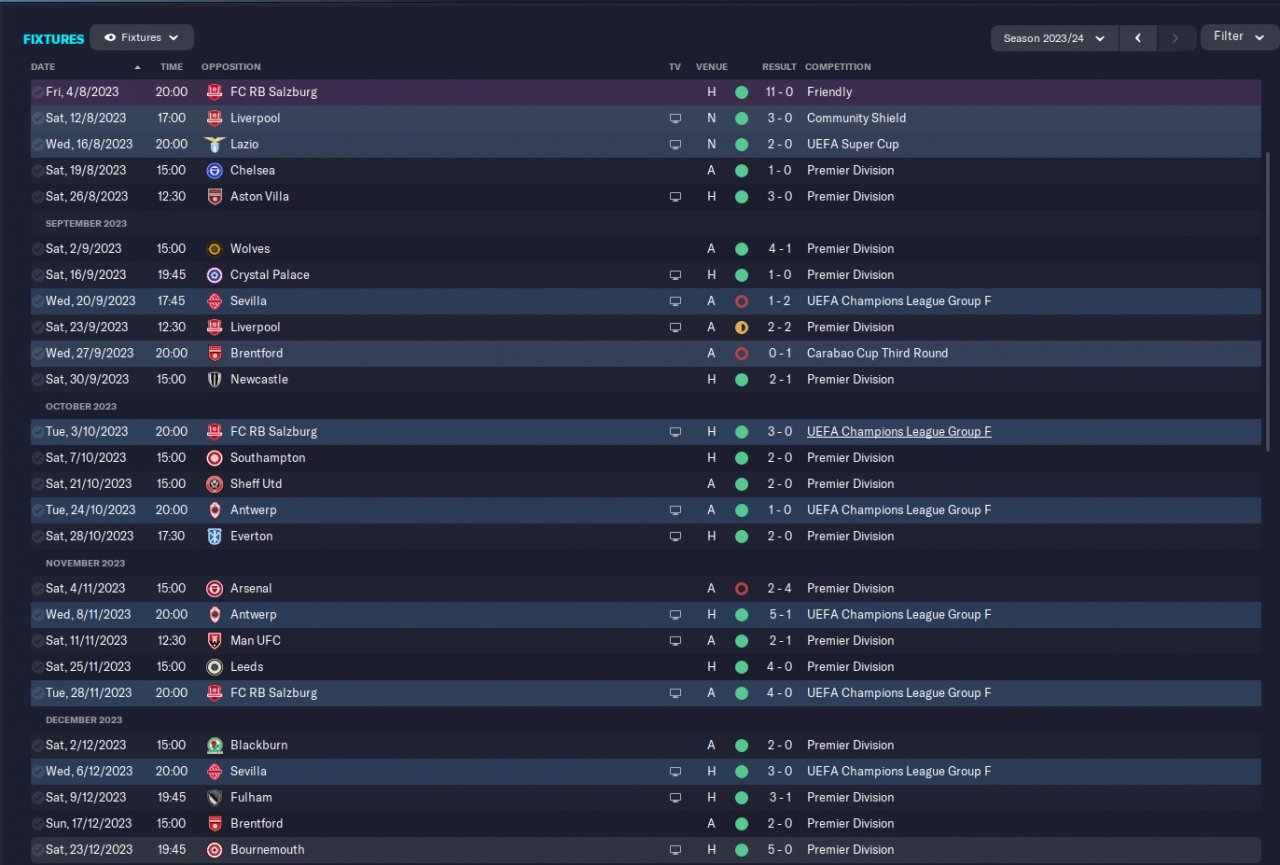Image resolution: width=1280 pixels, height=865 pixels.
Task: Click the green win dot for the Leeds match
Action: pyautogui.click(x=741, y=667)
